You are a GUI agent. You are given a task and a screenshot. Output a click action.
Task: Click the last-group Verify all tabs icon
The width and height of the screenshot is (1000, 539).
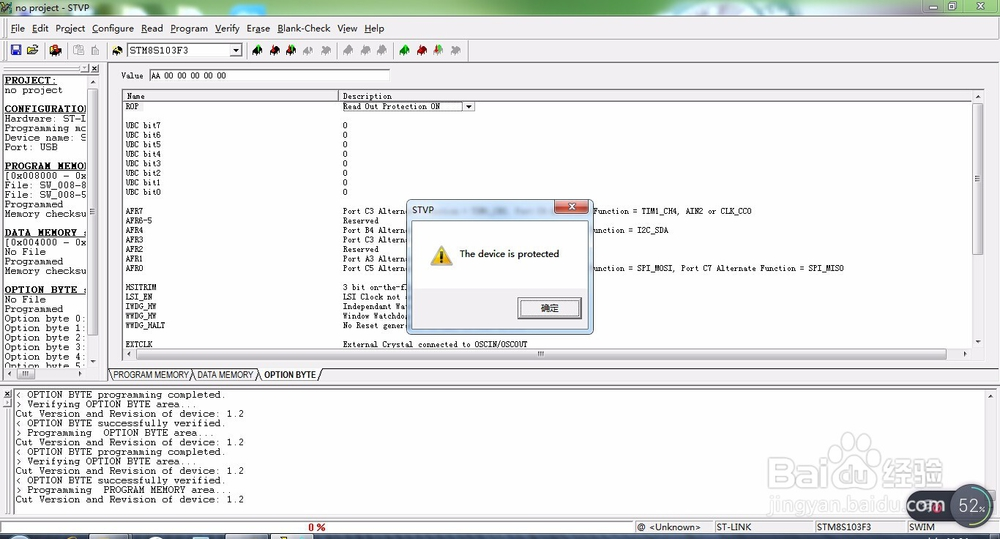[x=438, y=50]
